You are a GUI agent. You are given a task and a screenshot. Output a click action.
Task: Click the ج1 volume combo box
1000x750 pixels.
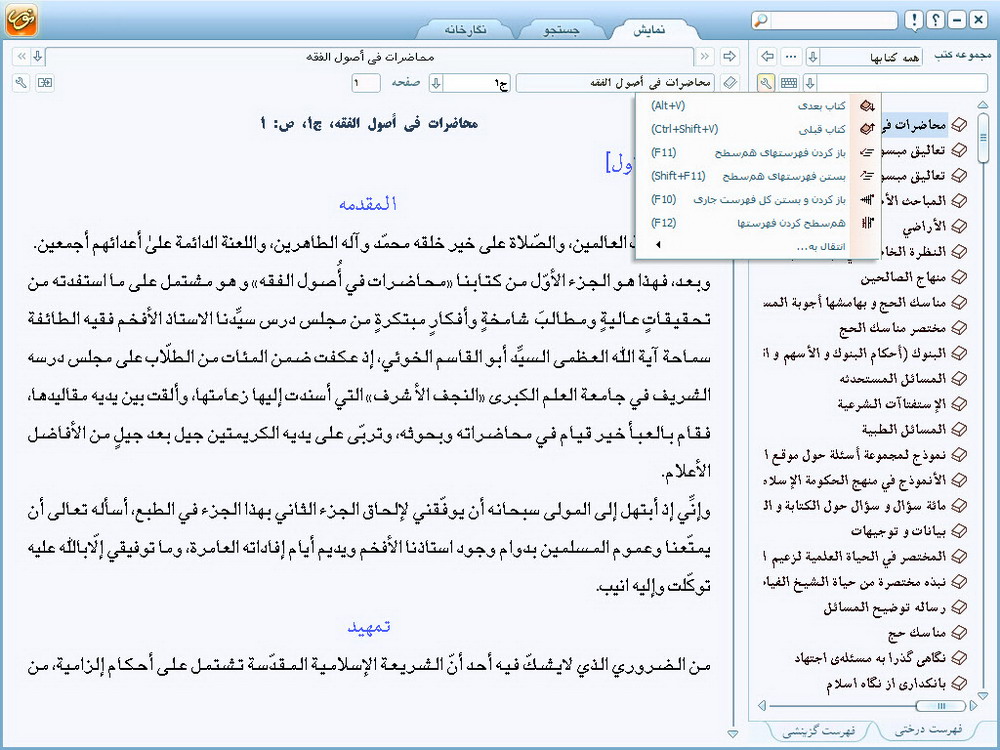pyautogui.click(x=476, y=82)
